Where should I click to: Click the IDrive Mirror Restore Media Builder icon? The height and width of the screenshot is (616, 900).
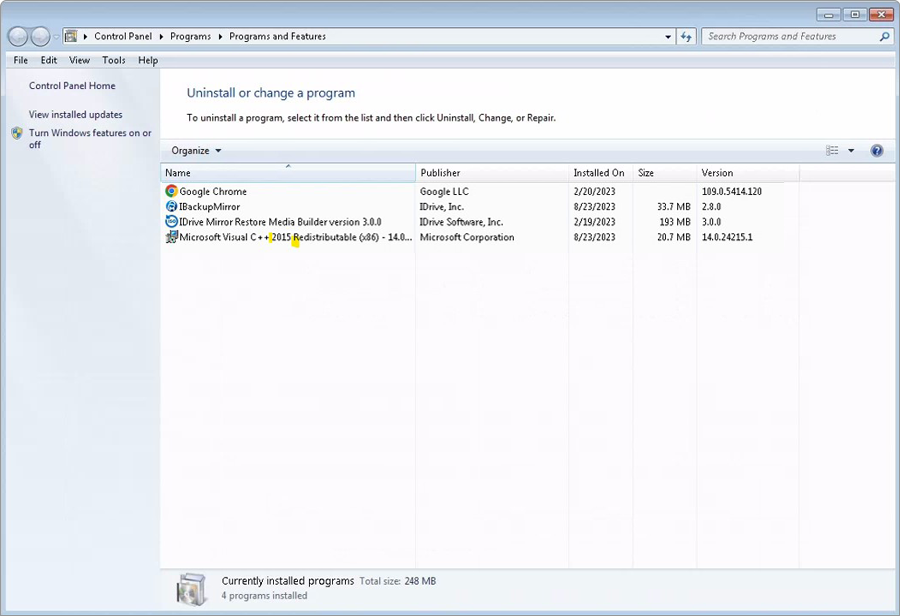[171, 221]
